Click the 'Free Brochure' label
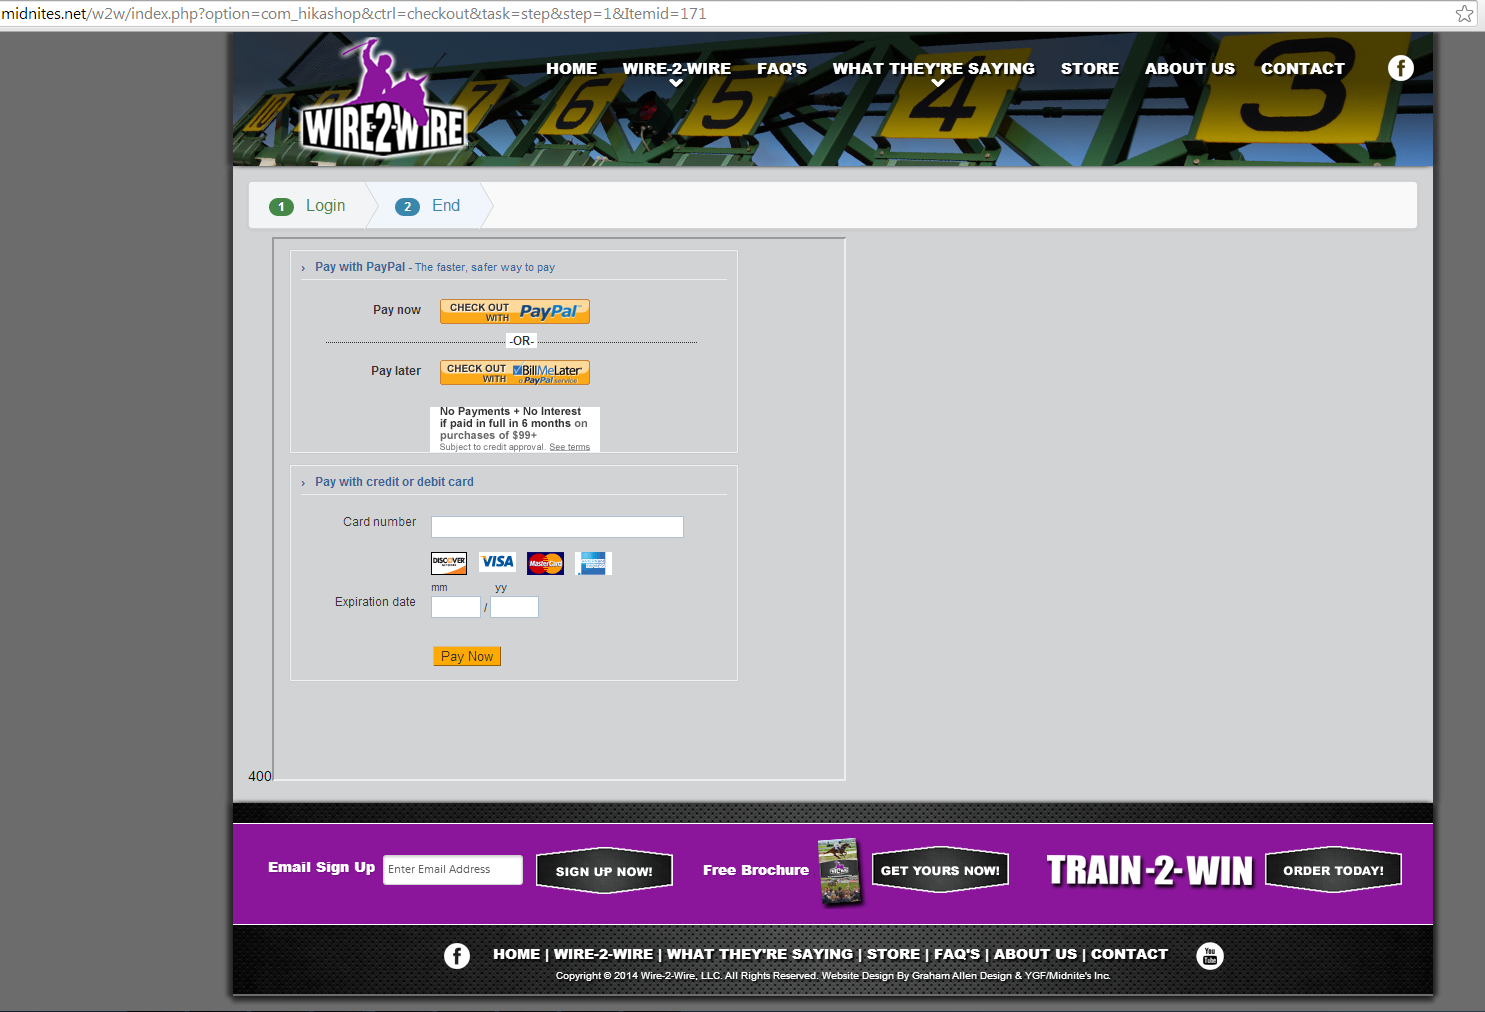 (x=756, y=870)
